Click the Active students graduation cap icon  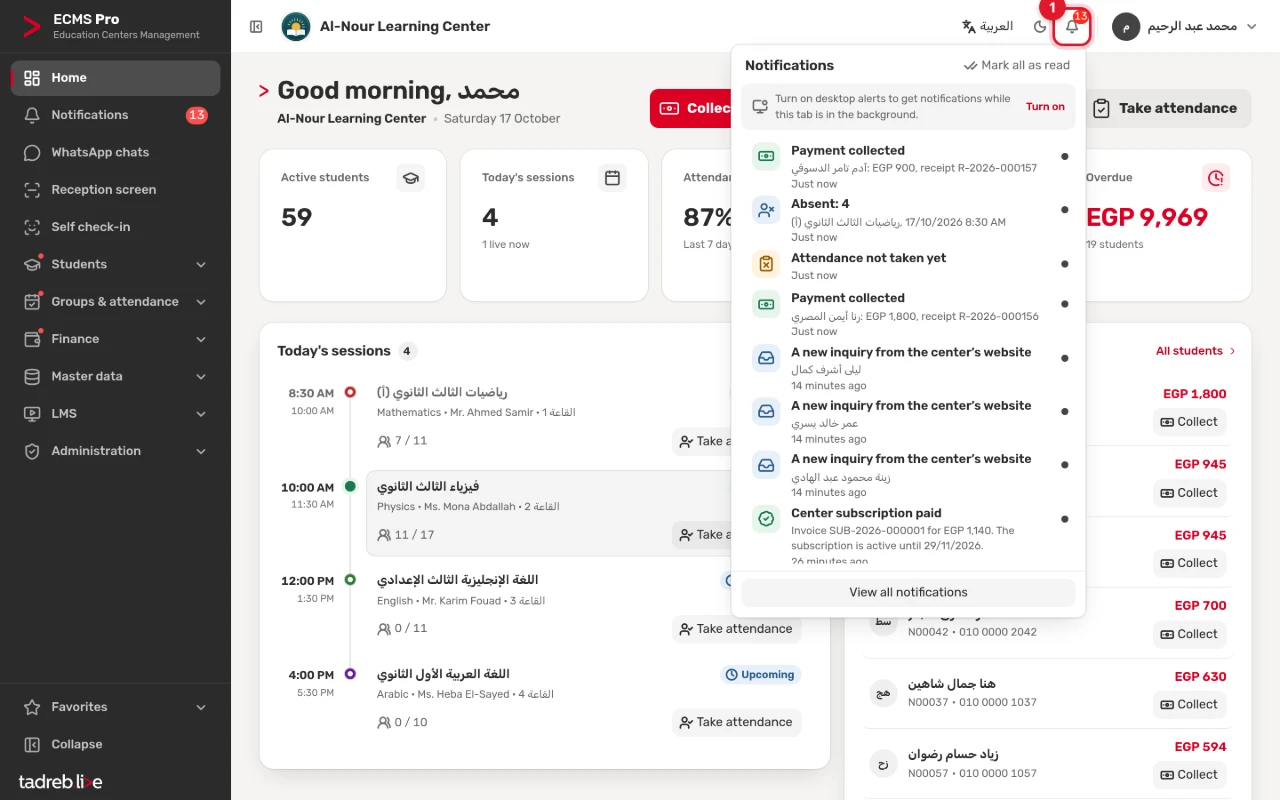tap(410, 178)
